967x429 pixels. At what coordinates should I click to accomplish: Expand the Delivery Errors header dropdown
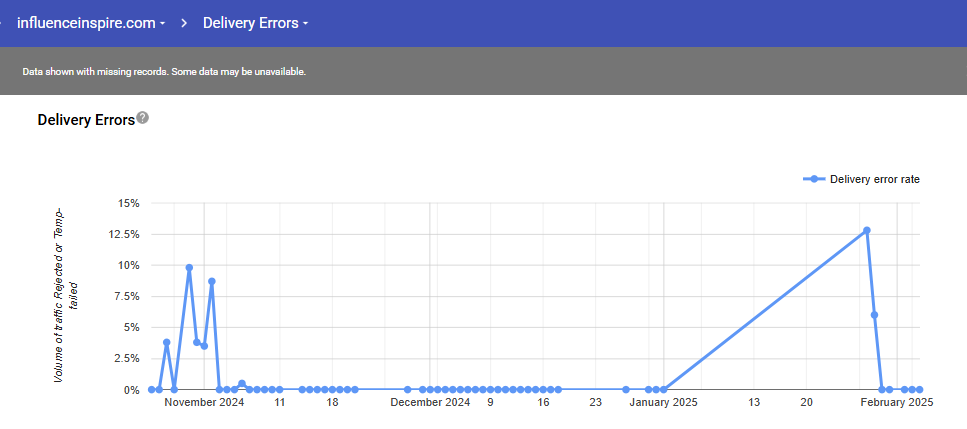(x=255, y=23)
